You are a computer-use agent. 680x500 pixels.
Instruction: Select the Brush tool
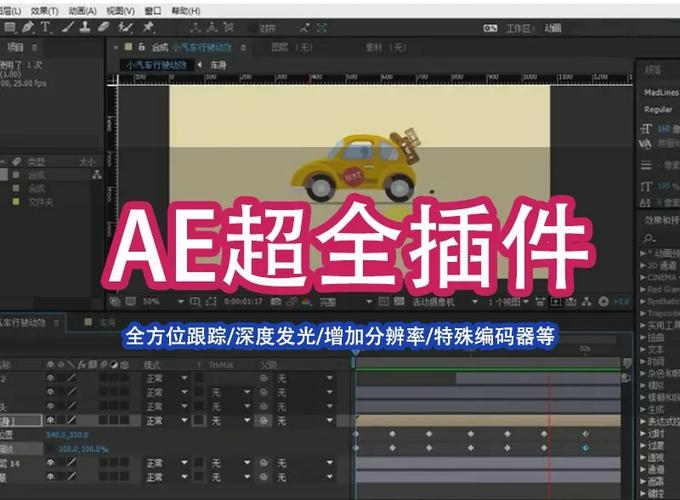pos(67,27)
